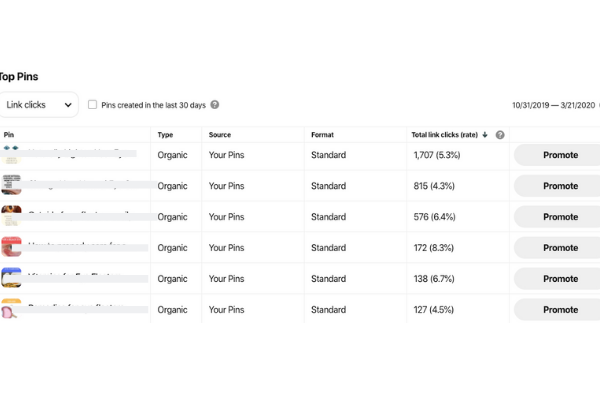Image resolution: width=600 pixels, height=400 pixels.
Task: Promote the pin with 172 link clicks
Action: point(560,247)
